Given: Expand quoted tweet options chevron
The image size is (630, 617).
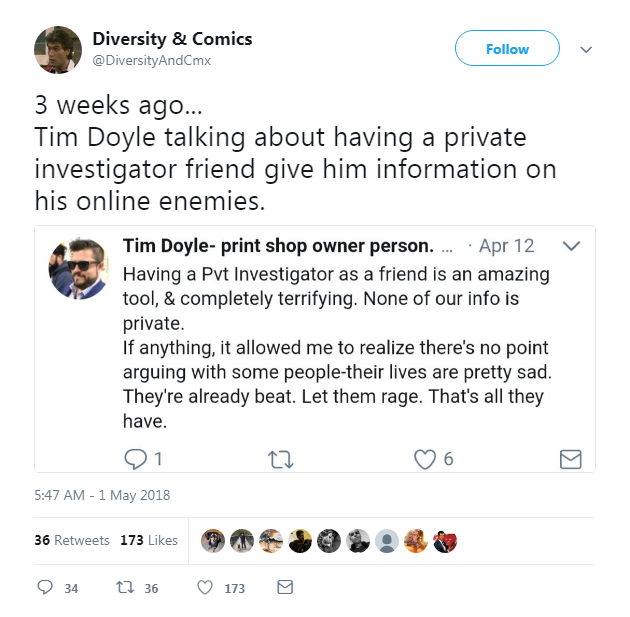Looking at the screenshot, I should (571, 245).
